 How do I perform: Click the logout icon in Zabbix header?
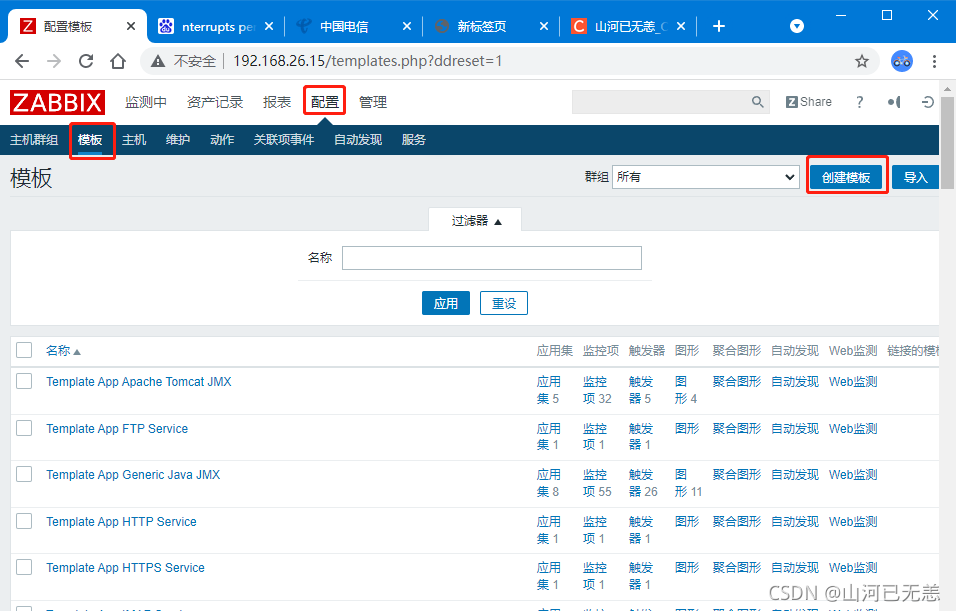click(927, 102)
